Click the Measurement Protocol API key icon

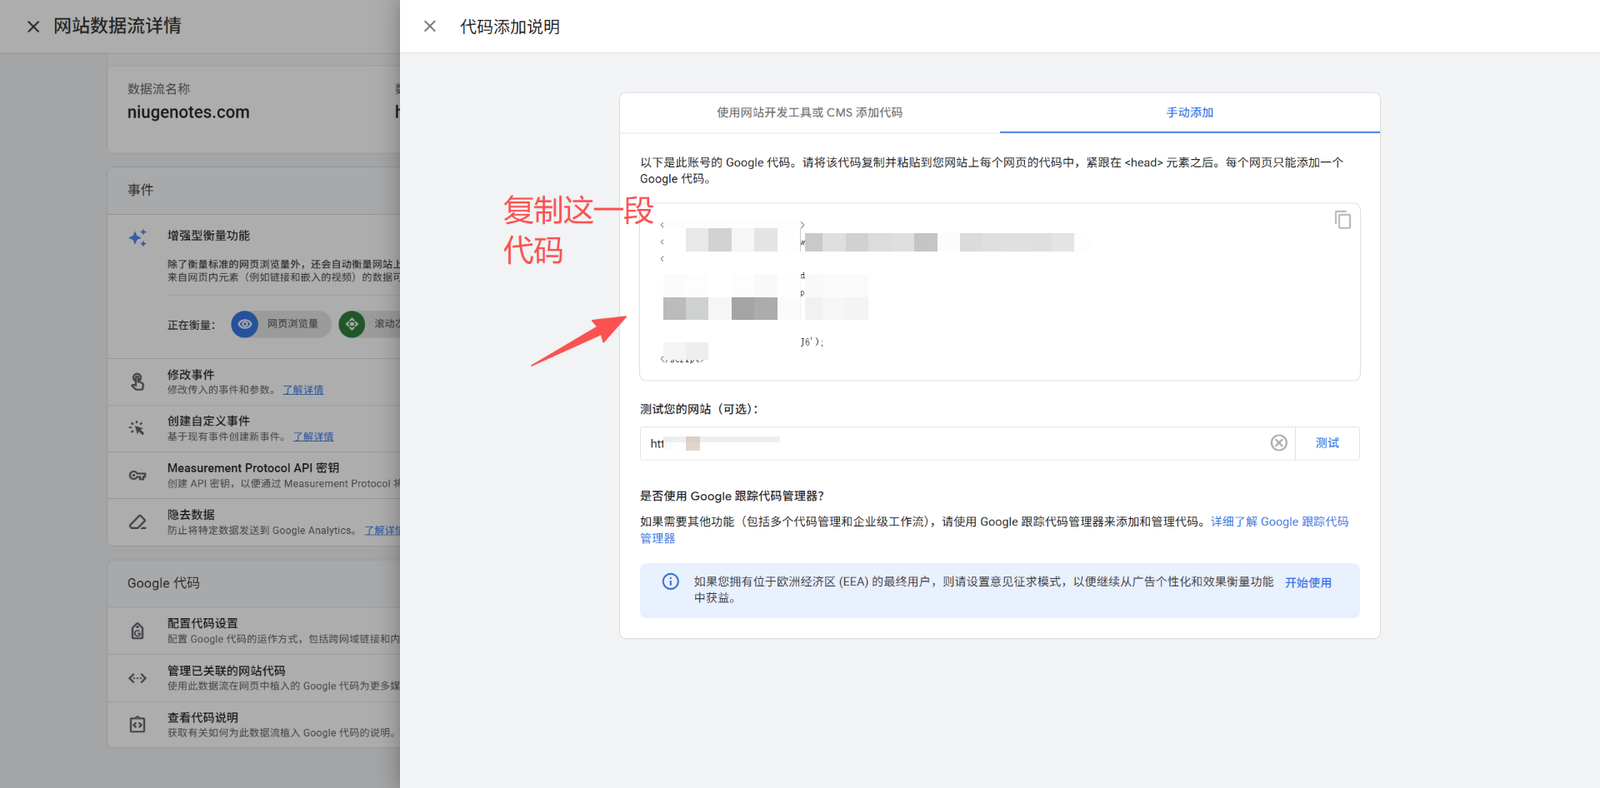coord(138,475)
